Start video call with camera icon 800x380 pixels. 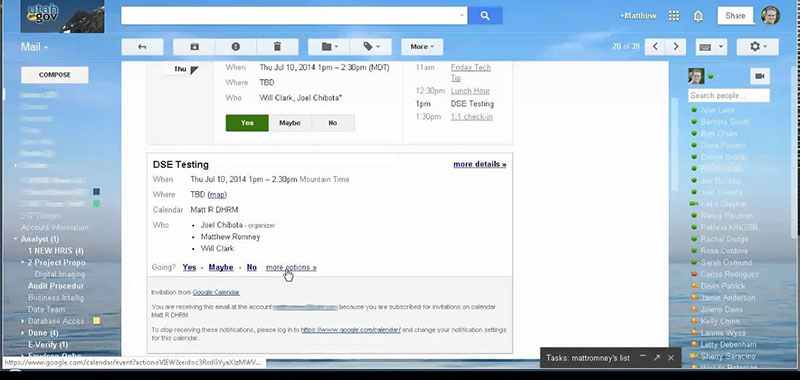pos(760,76)
